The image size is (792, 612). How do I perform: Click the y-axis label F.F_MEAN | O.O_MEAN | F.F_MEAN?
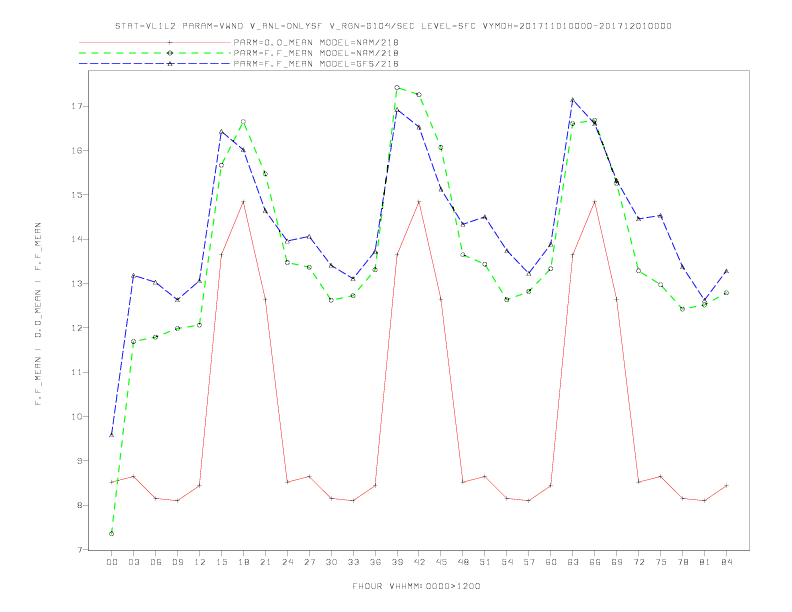[38, 314]
